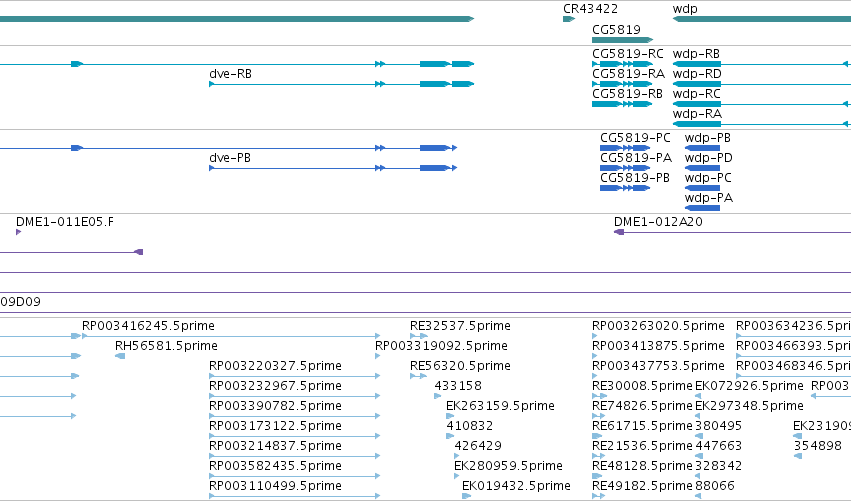Screen dimensions: 851x501
Task: Click the CR43422 teal gene arrow
Action: (x=569, y=19)
